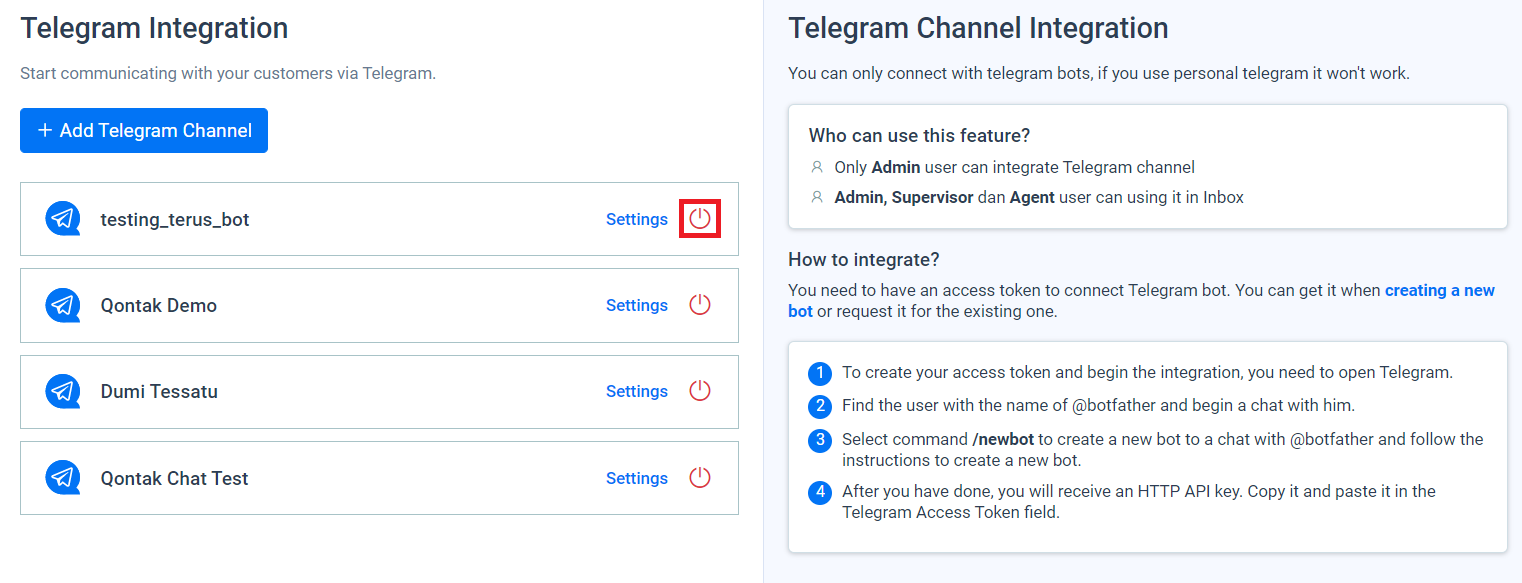Click the step 2 numbered badge icon
Image resolution: width=1522 pixels, height=583 pixels.
820,407
